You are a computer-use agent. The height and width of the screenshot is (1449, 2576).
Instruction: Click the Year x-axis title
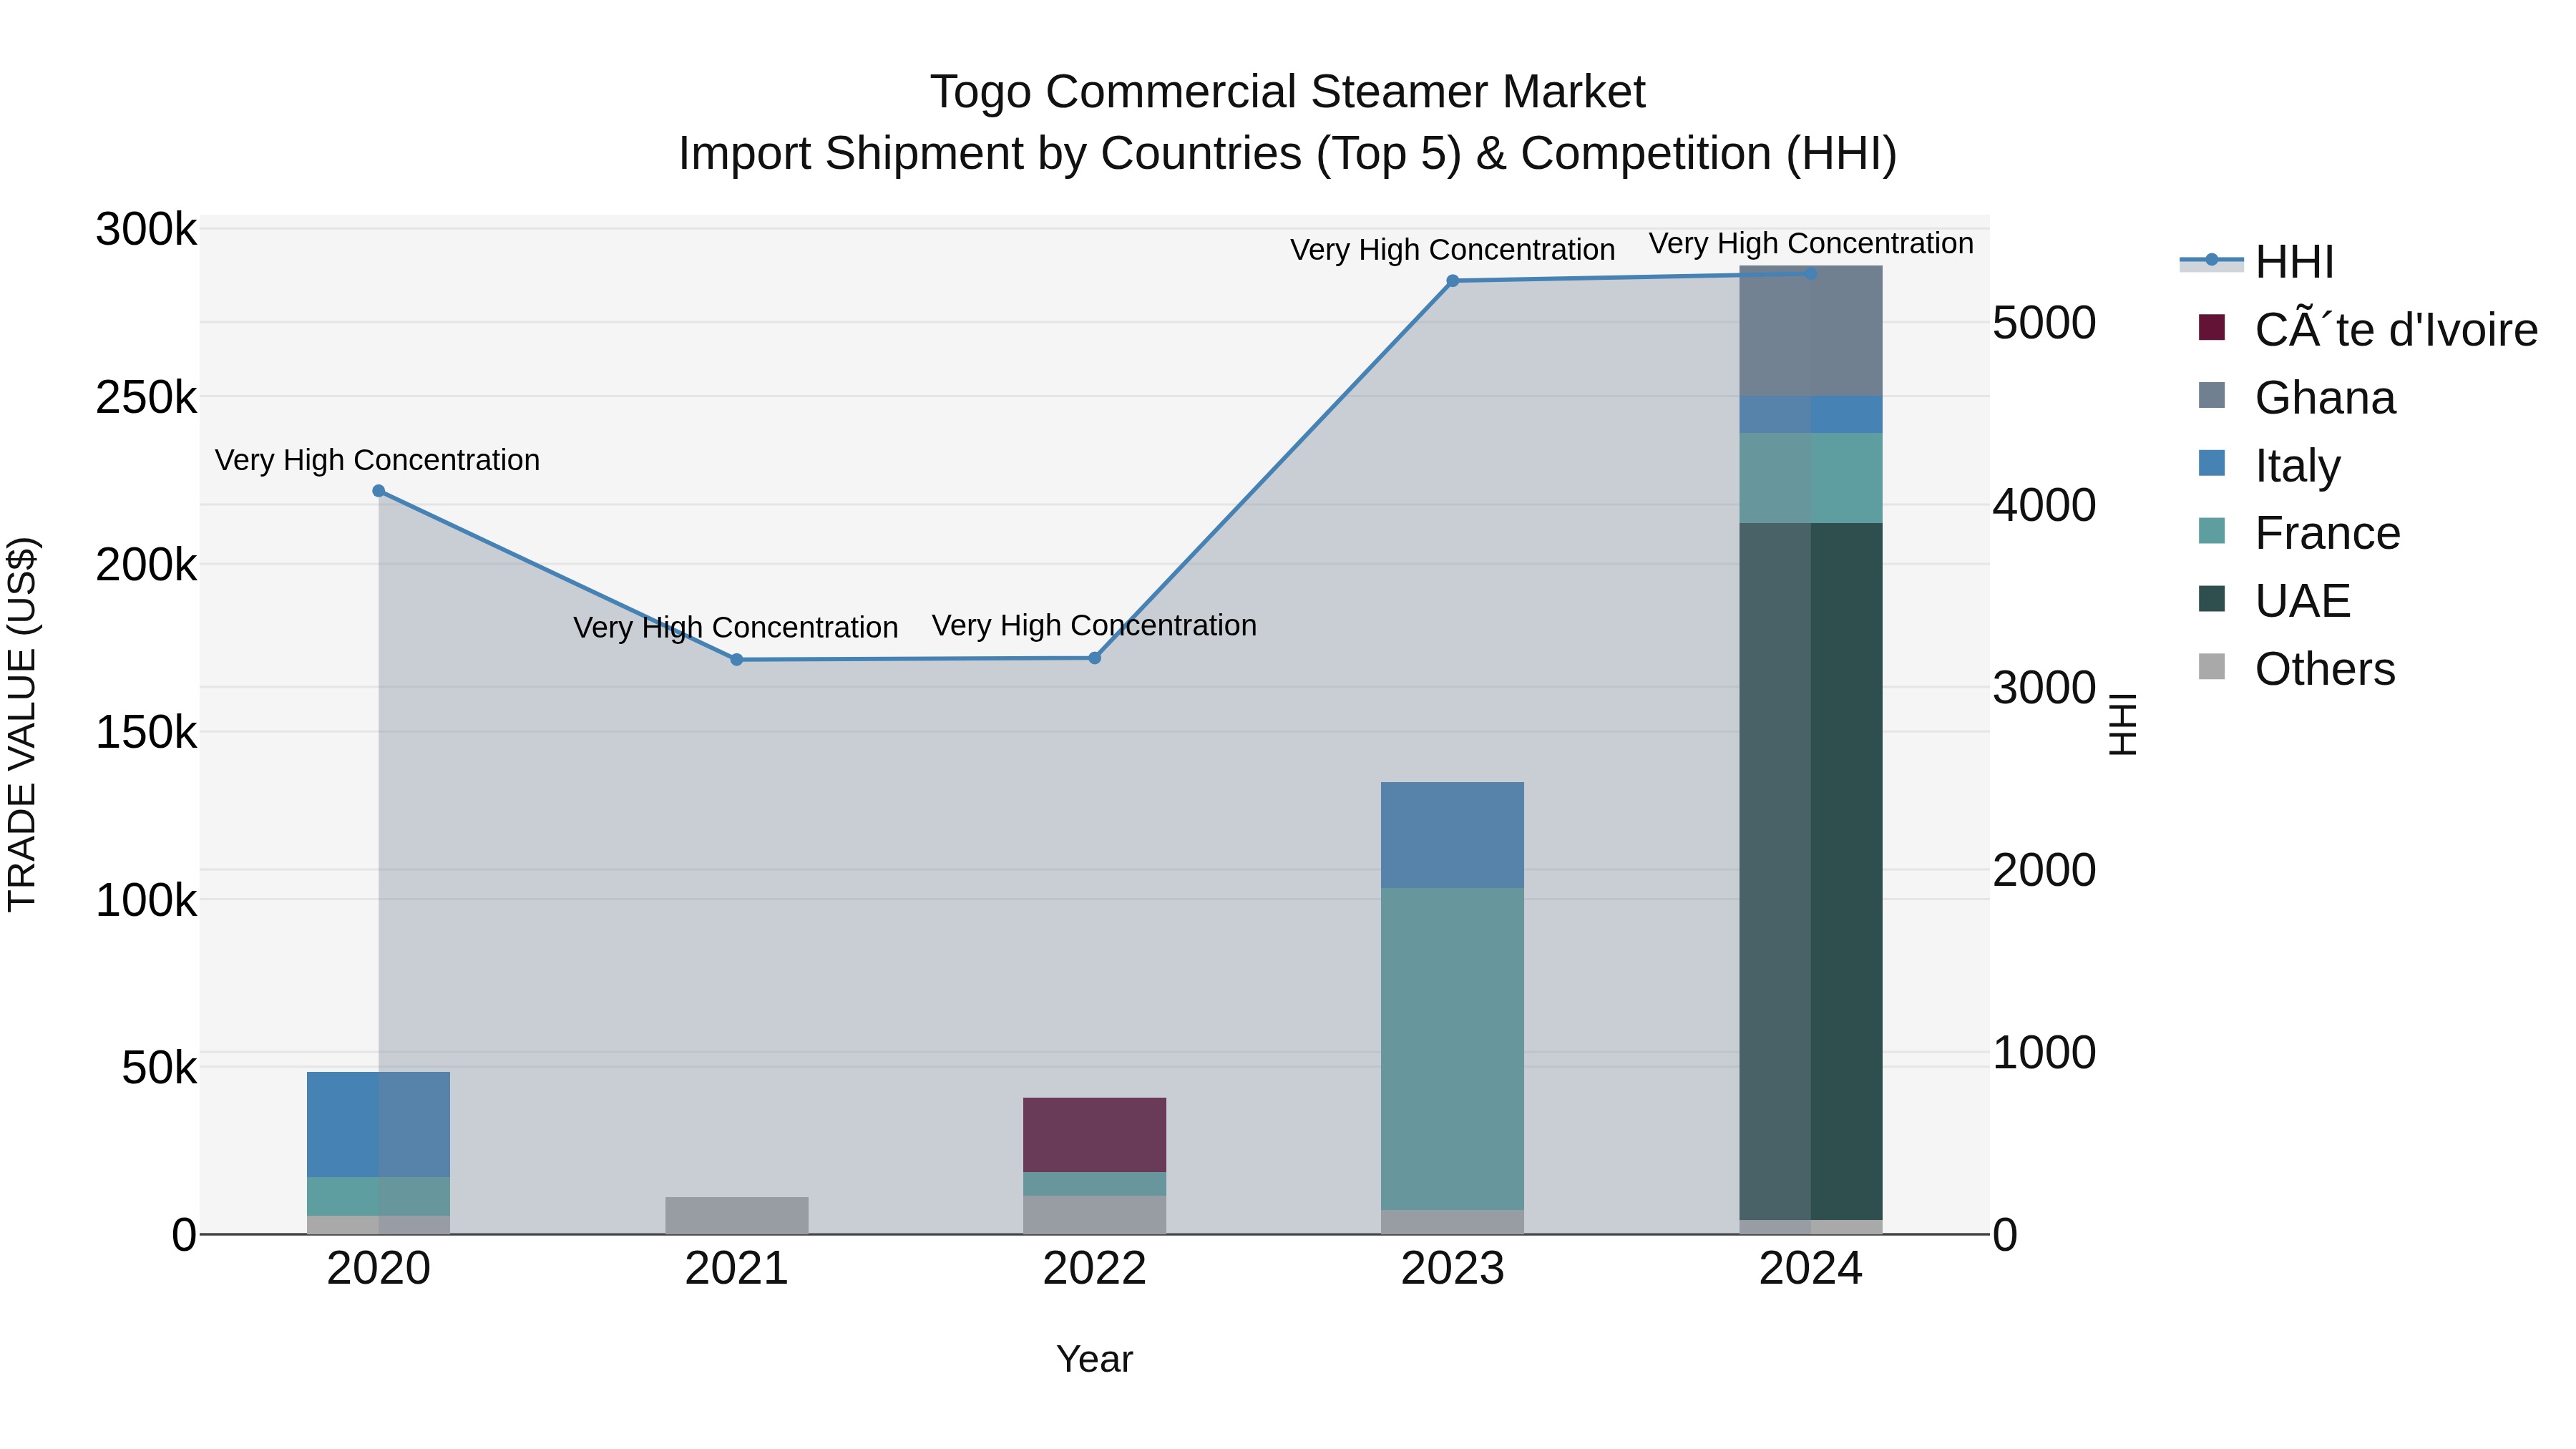pos(1095,1360)
